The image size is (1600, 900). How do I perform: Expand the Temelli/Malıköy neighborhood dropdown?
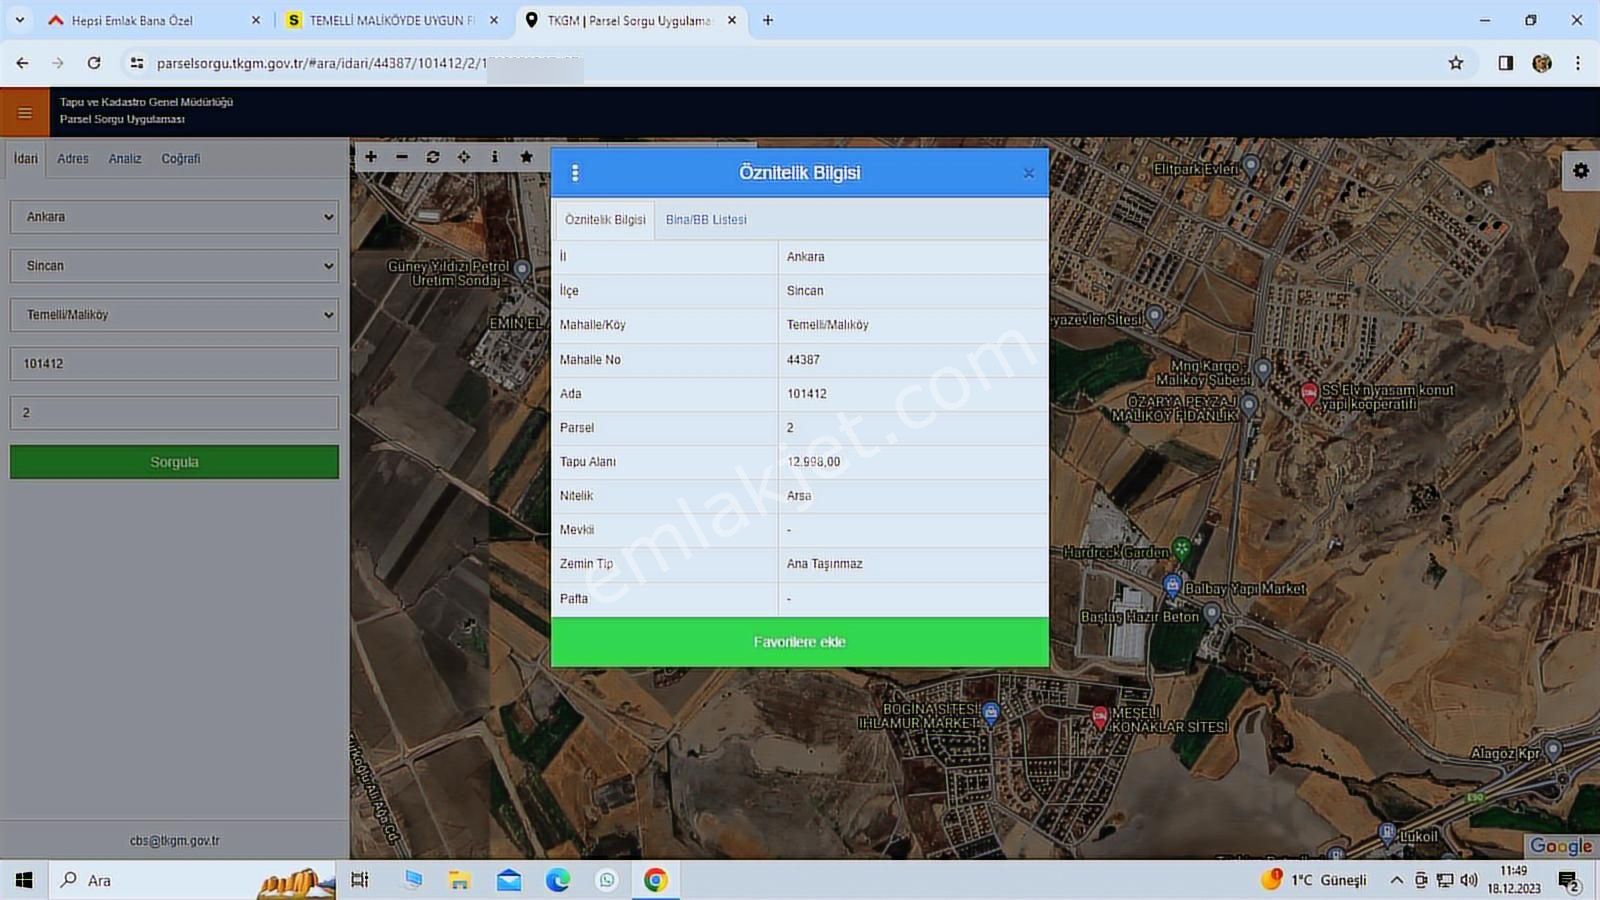(x=174, y=315)
